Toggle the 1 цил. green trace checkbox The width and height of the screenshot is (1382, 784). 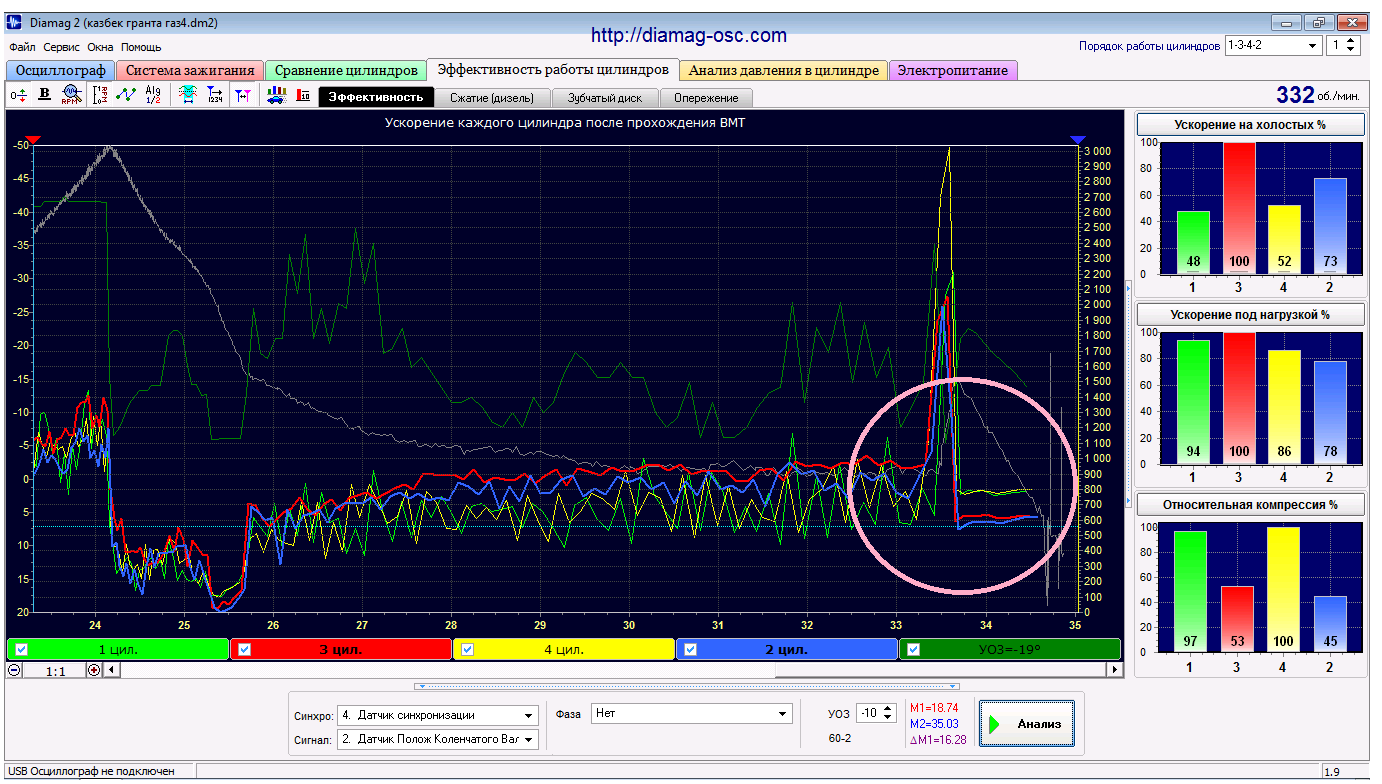click(21, 649)
